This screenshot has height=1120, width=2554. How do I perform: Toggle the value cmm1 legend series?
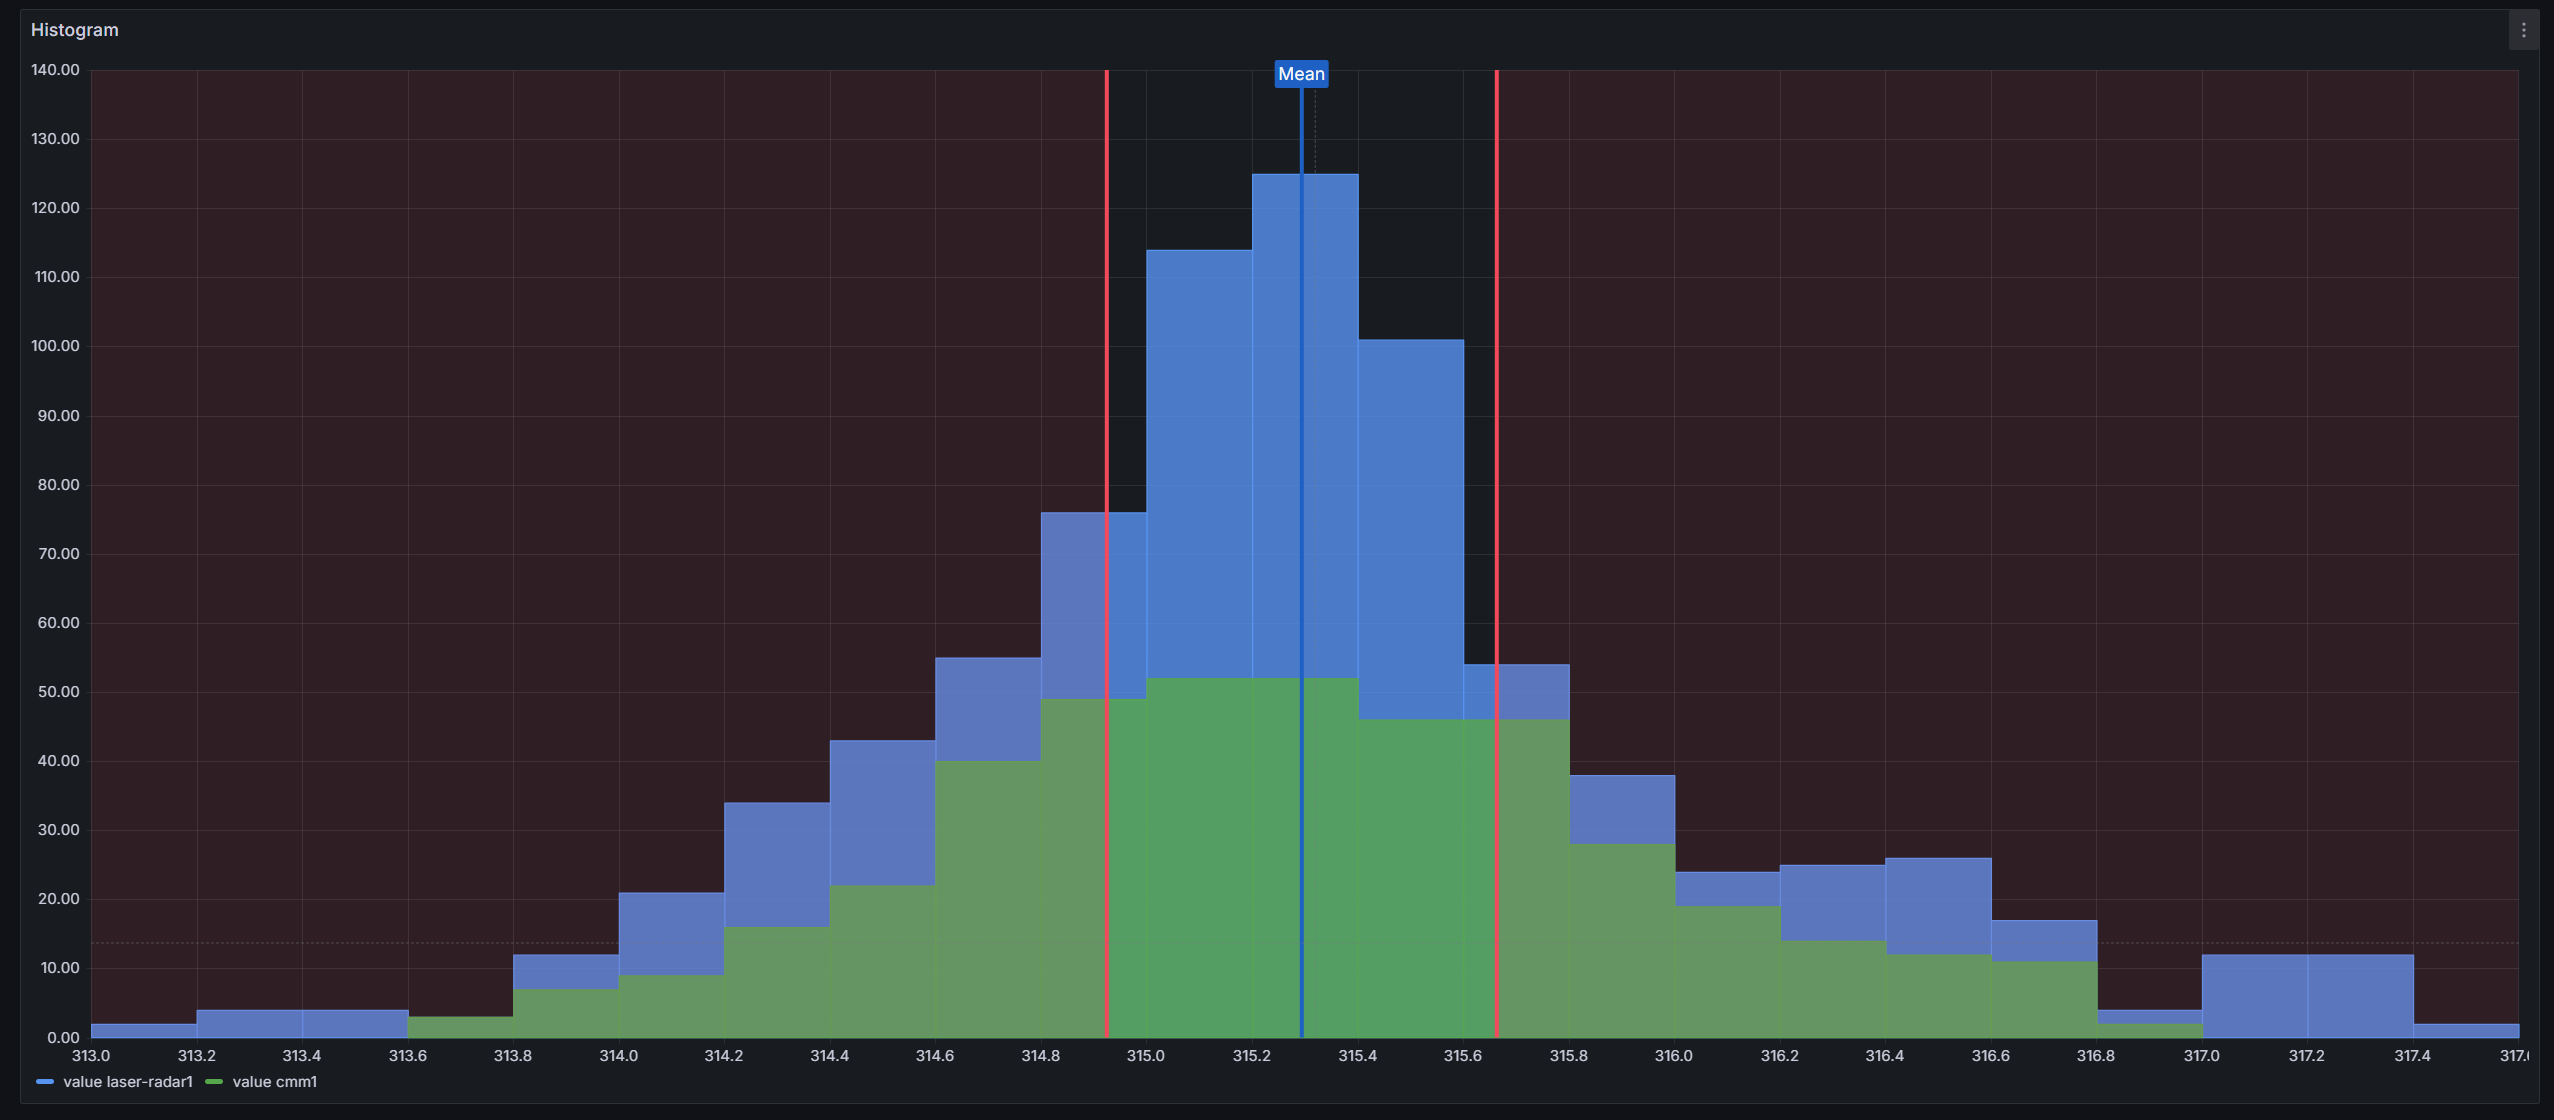(274, 1082)
